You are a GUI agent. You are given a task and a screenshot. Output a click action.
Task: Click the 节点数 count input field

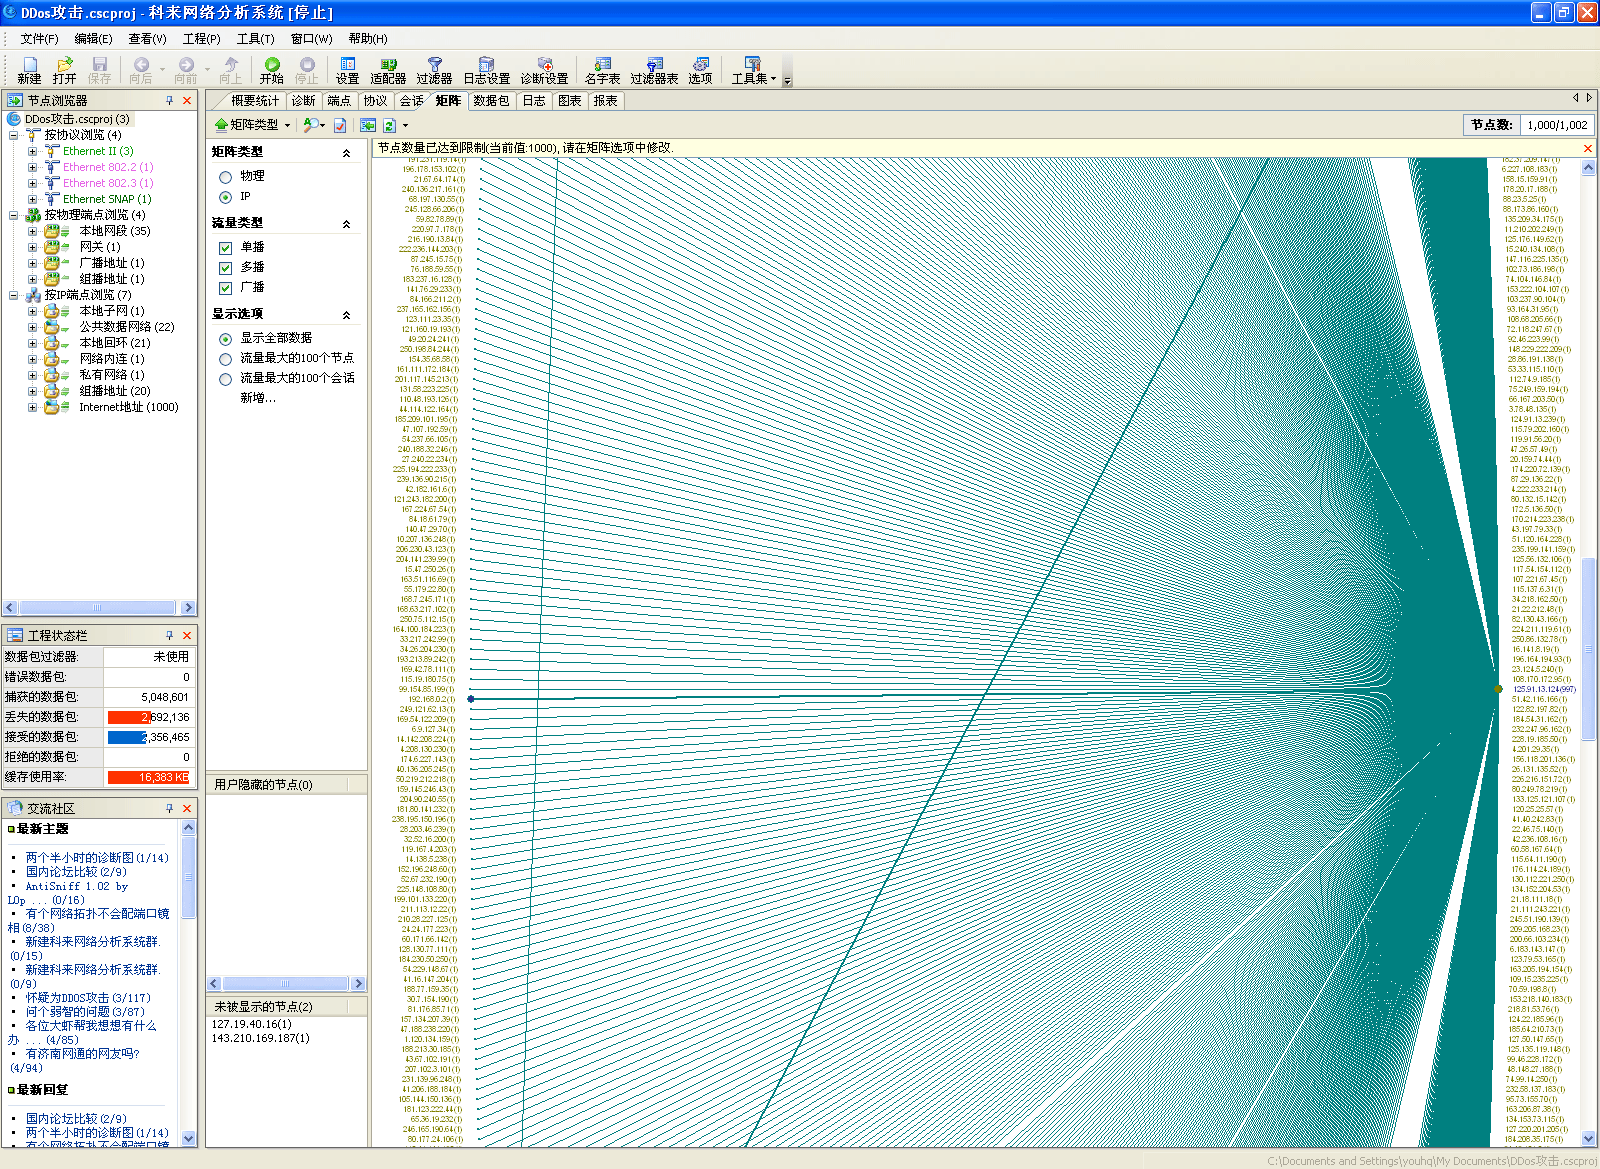(1556, 125)
